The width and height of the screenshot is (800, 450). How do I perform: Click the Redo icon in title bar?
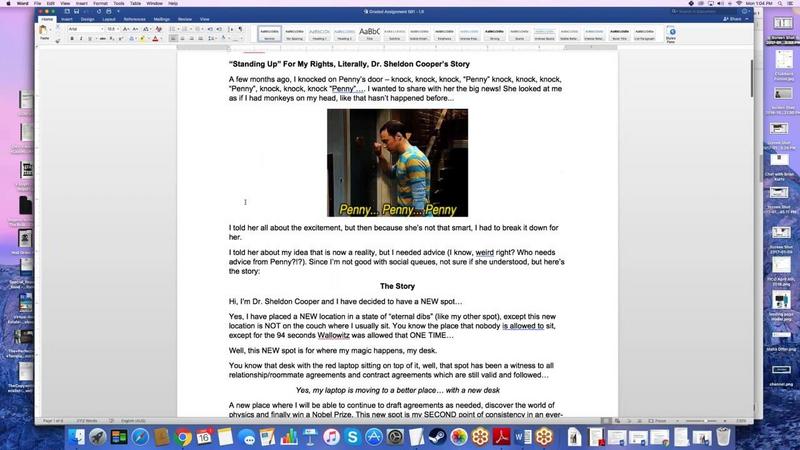tap(99, 11)
